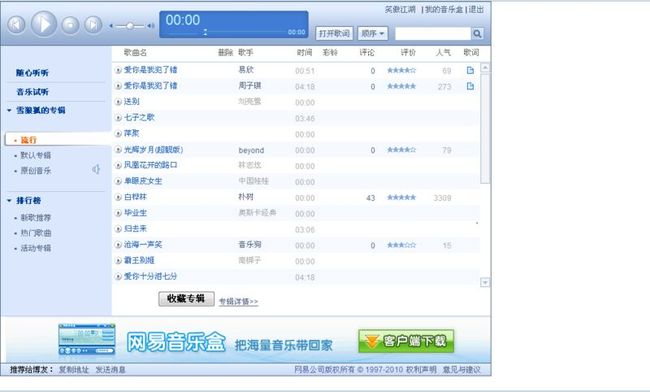Play the current track with the play button
This screenshot has height=392, width=650.
44,24
